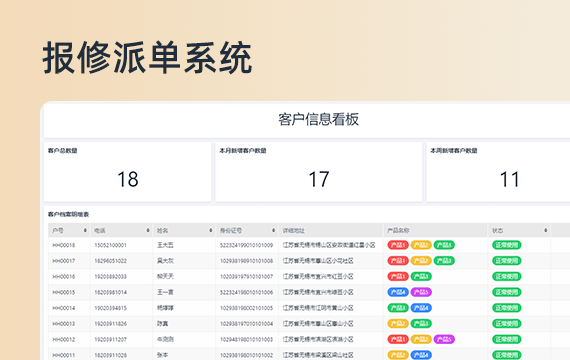Click red 产品1 tag in HH00012 row
The image size is (570, 360).
[398, 339]
